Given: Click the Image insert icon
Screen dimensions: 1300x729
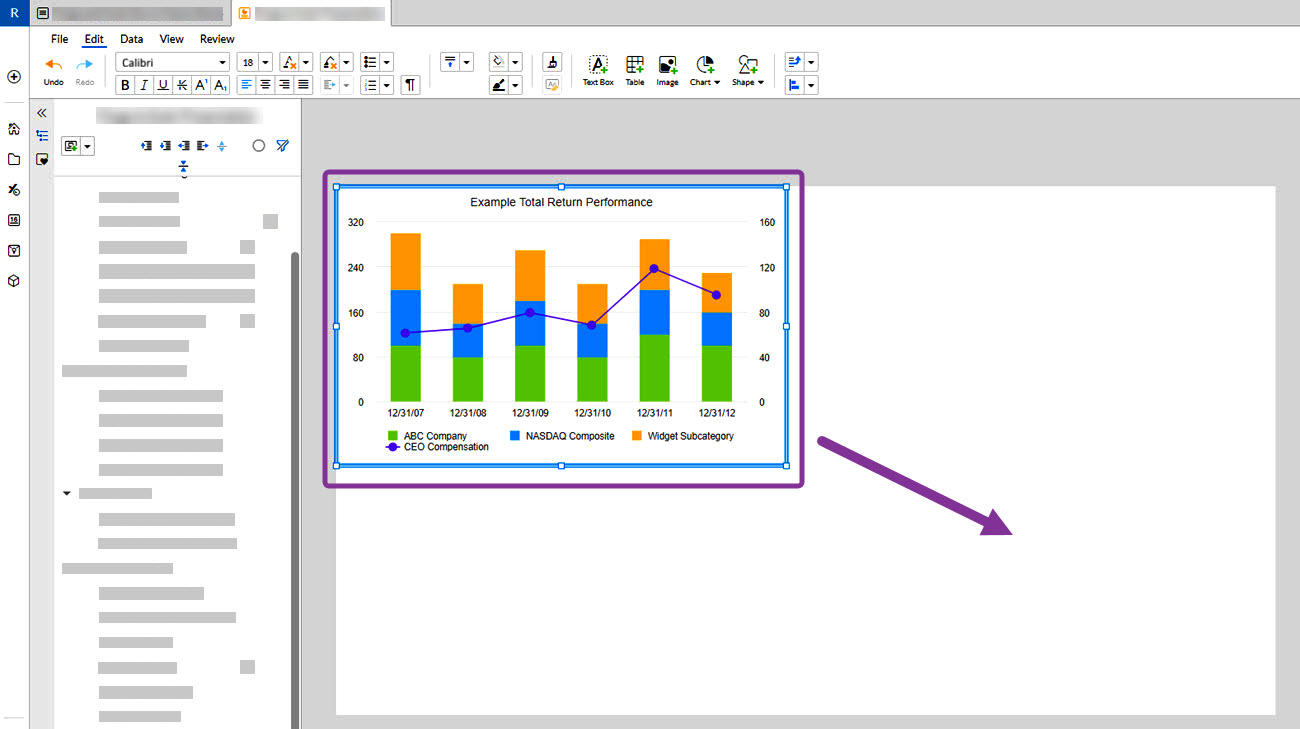Looking at the screenshot, I should pyautogui.click(x=668, y=70).
